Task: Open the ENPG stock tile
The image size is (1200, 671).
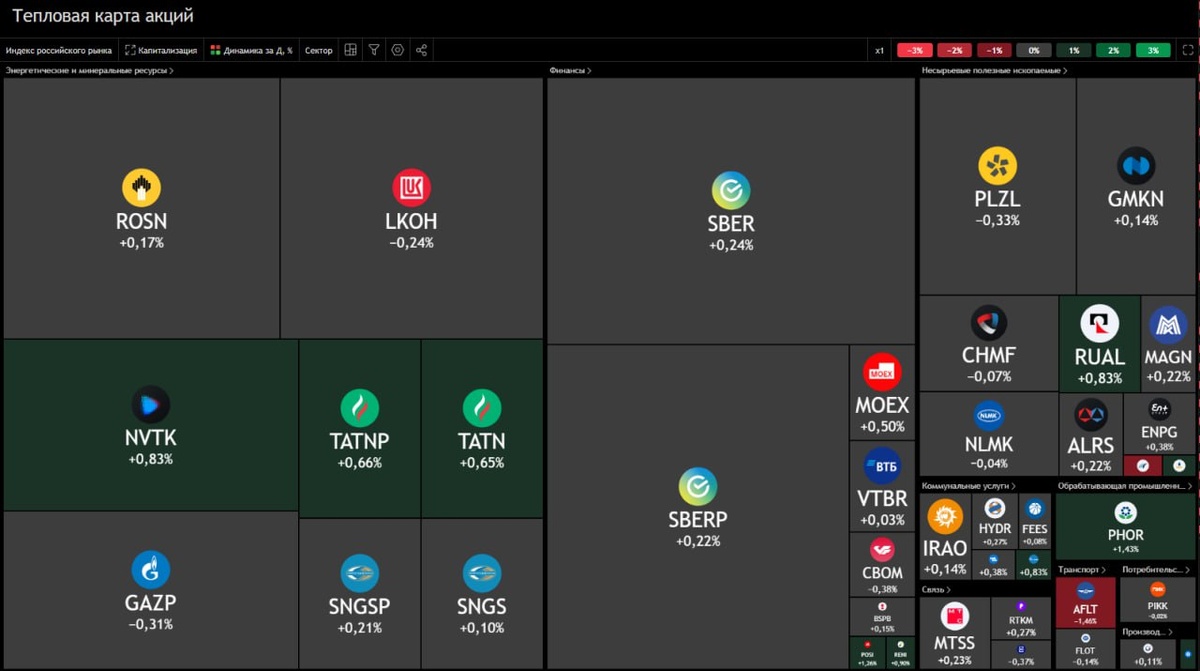Action: tap(1159, 424)
